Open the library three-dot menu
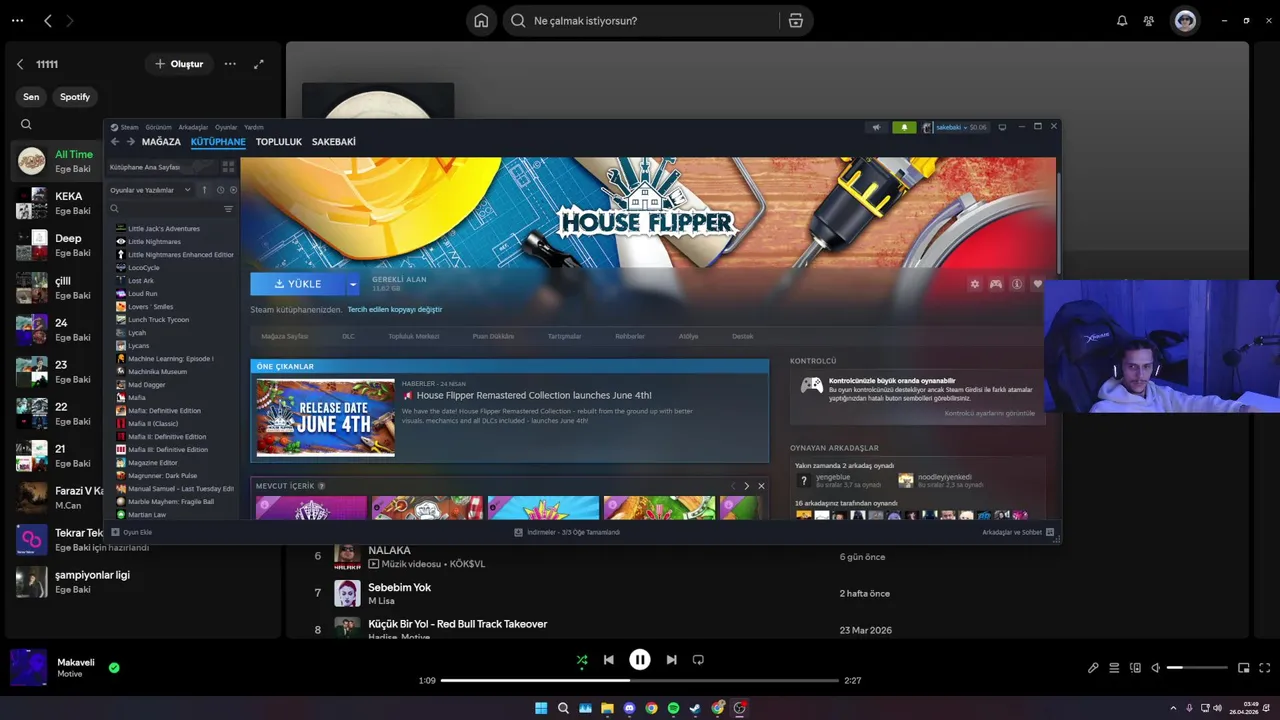The width and height of the screenshot is (1280, 720). point(230,64)
